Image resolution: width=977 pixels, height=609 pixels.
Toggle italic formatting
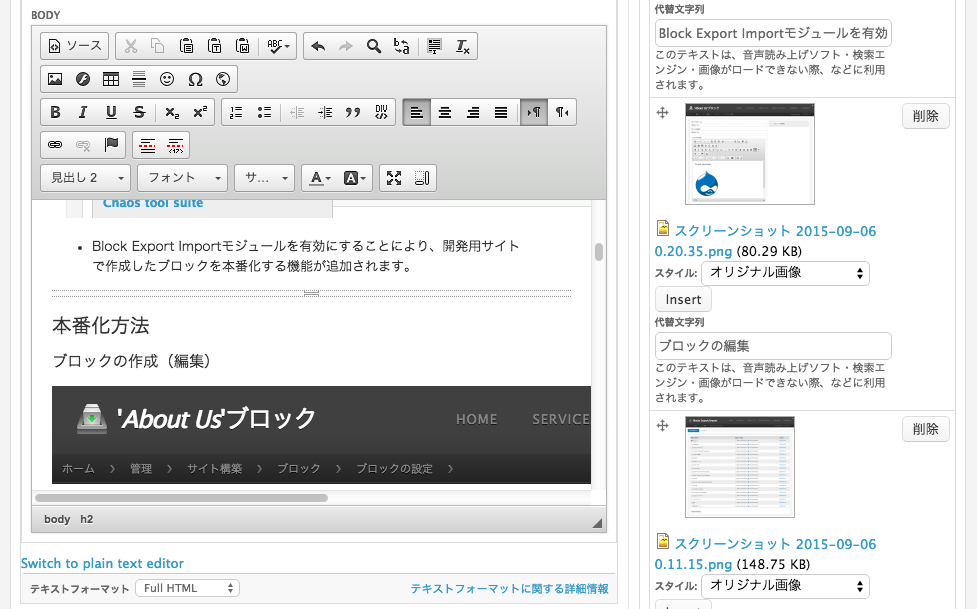(83, 112)
